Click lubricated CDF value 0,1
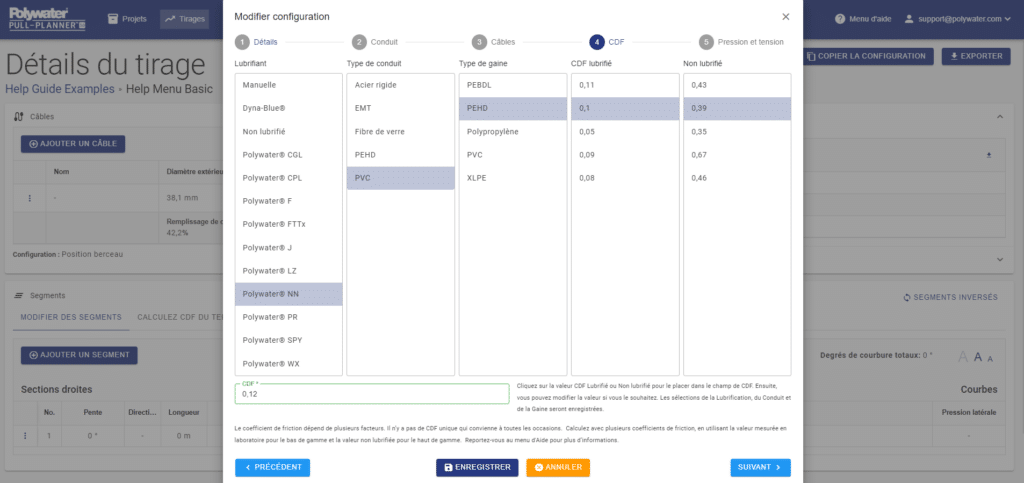Screen dimensions: 1024x483 click(x=625, y=108)
